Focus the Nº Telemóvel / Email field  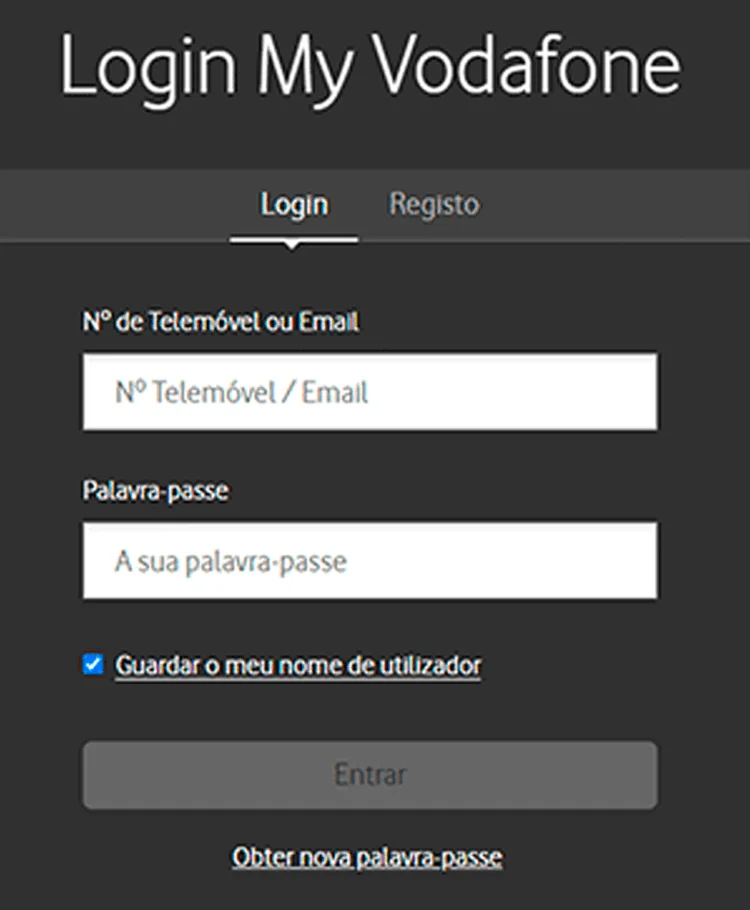[370, 392]
